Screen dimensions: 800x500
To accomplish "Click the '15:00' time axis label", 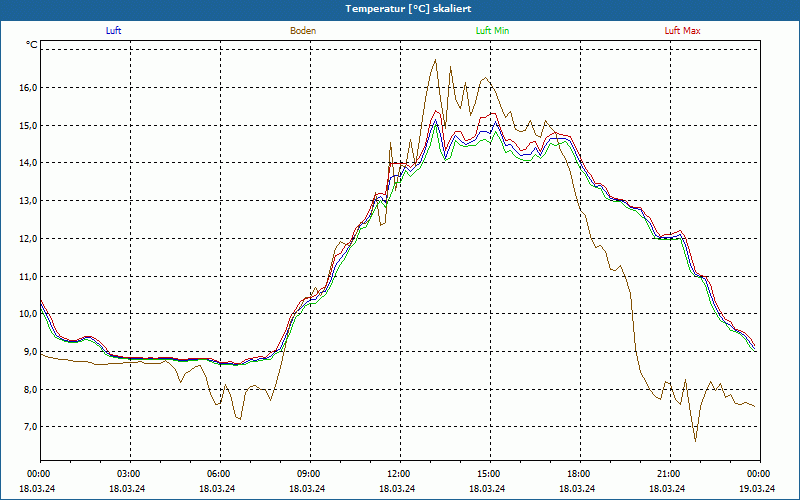I will click(488, 474).
